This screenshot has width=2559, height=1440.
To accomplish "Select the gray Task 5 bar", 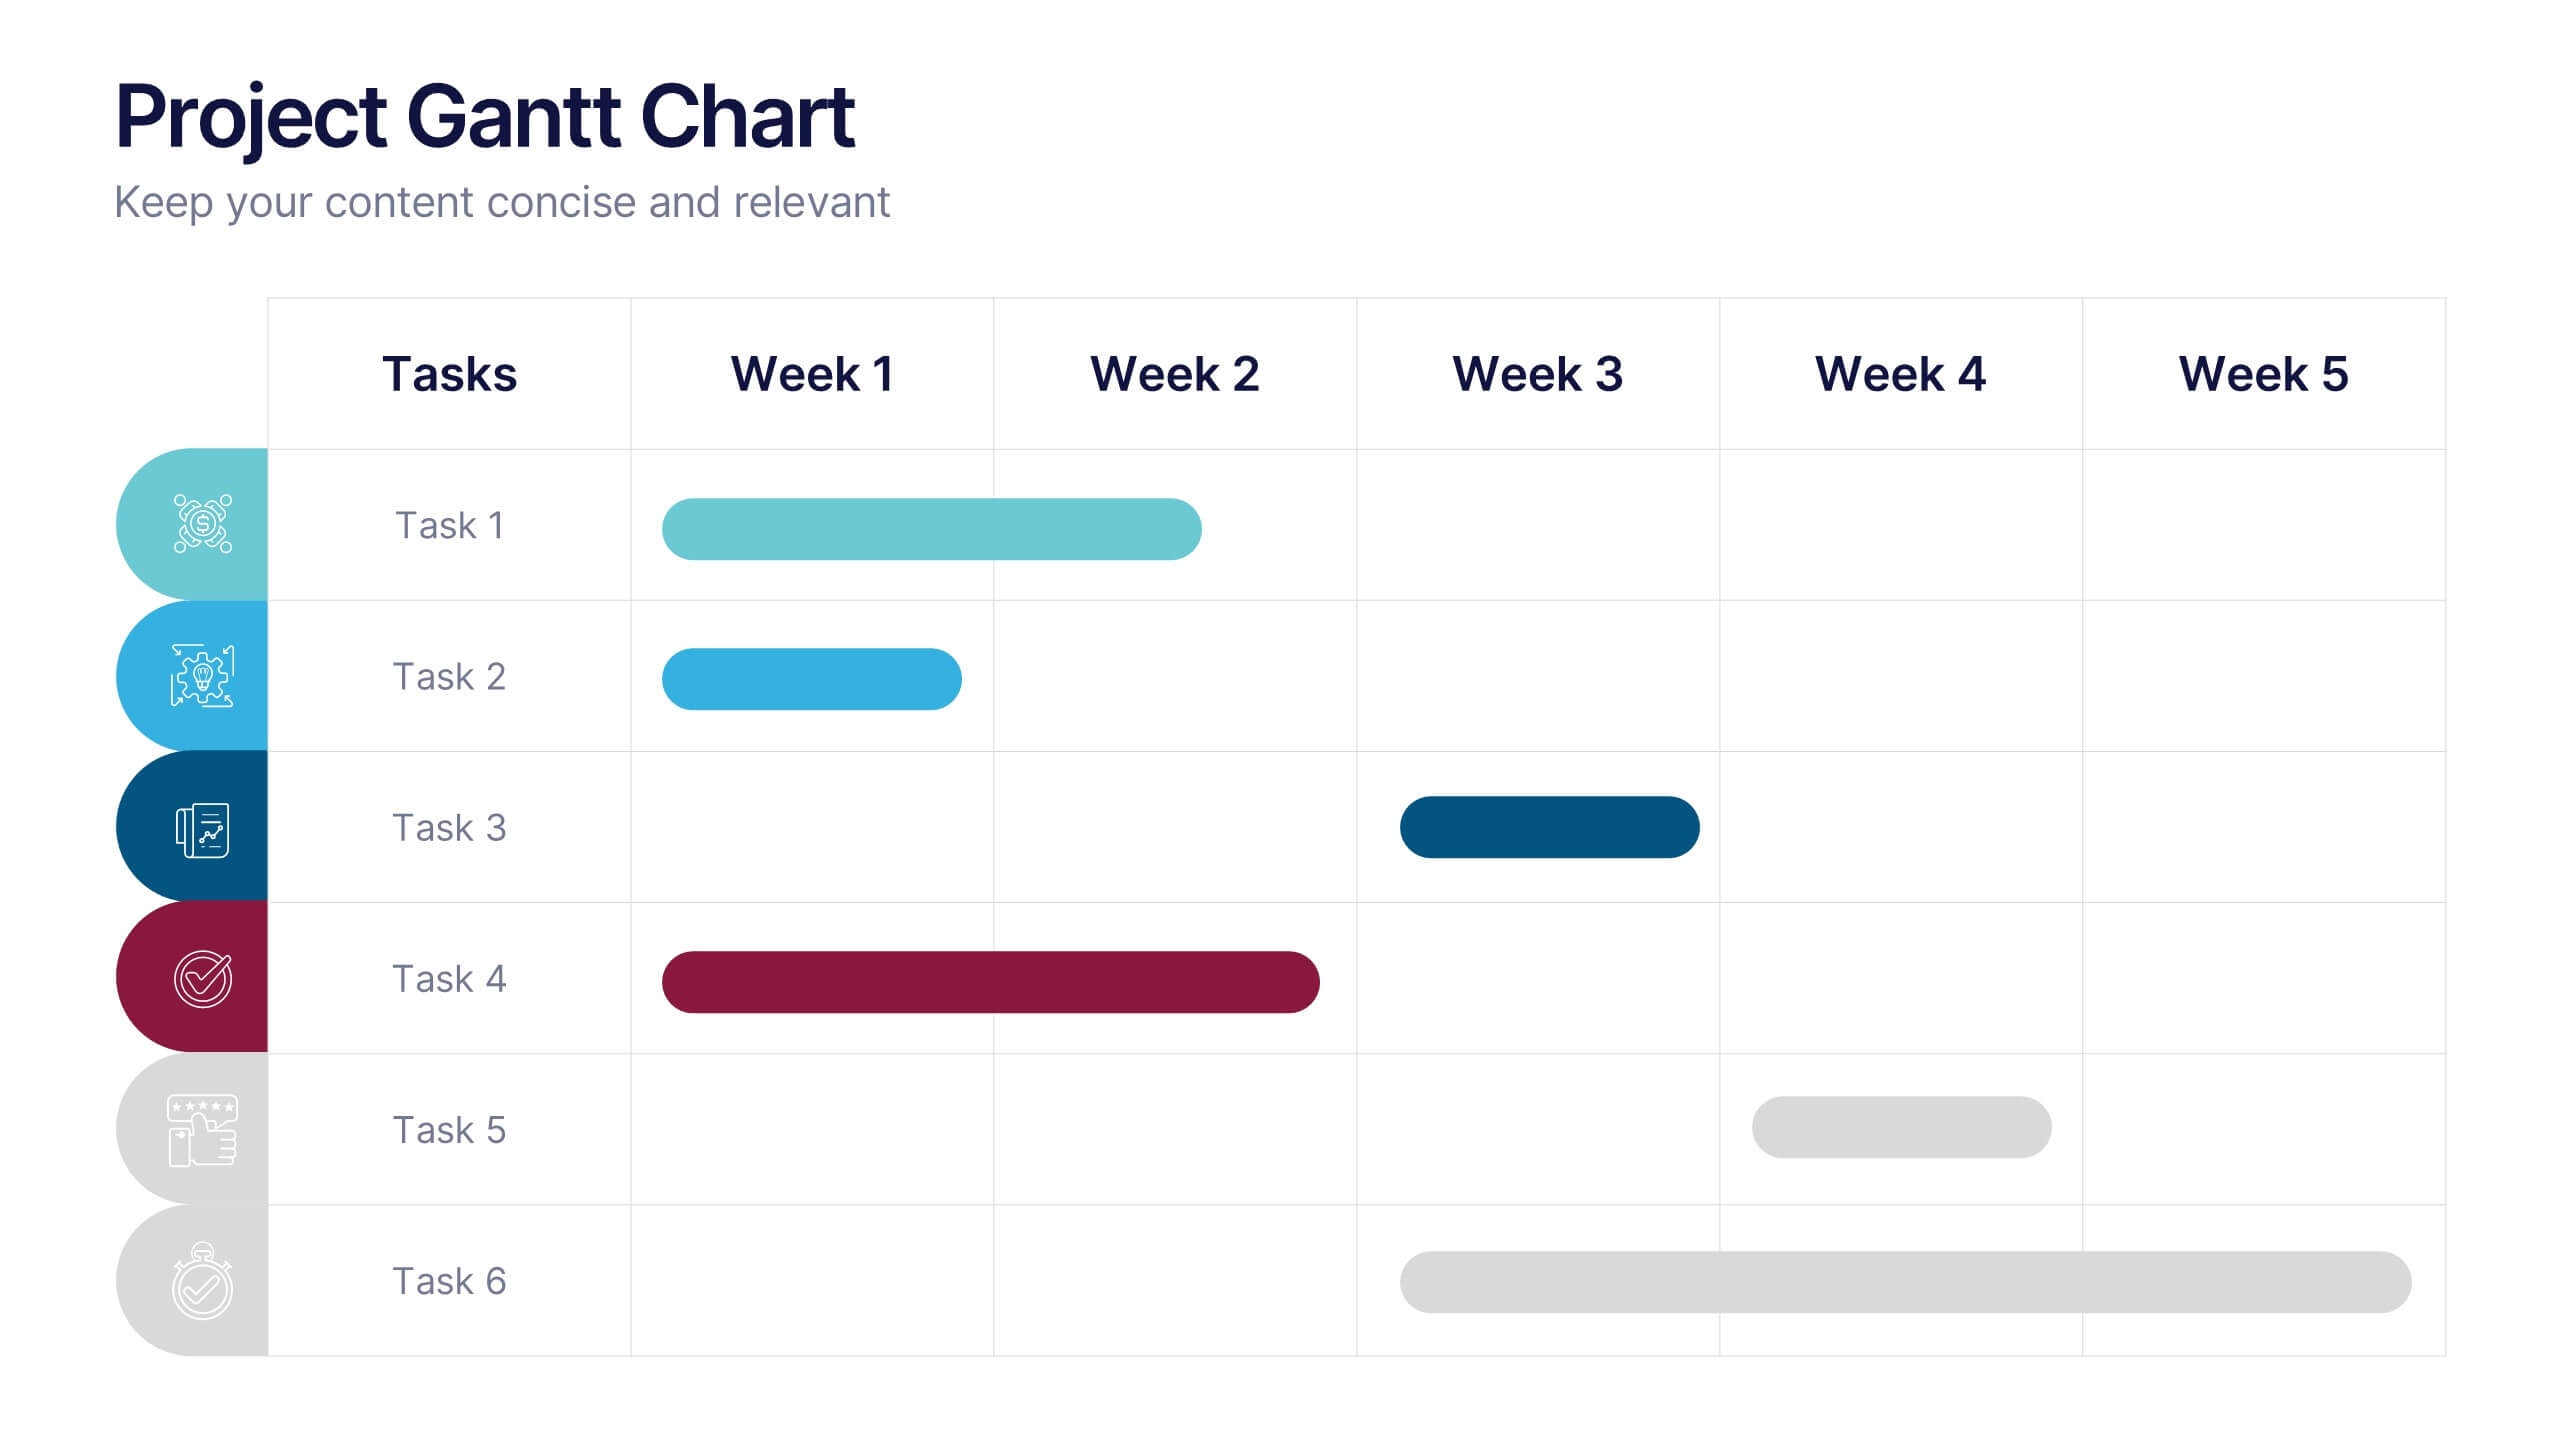I will pos(1901,1127).
